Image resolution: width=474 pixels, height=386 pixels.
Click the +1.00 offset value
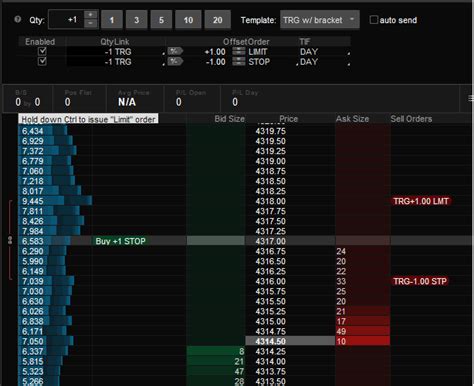(215, 52)
